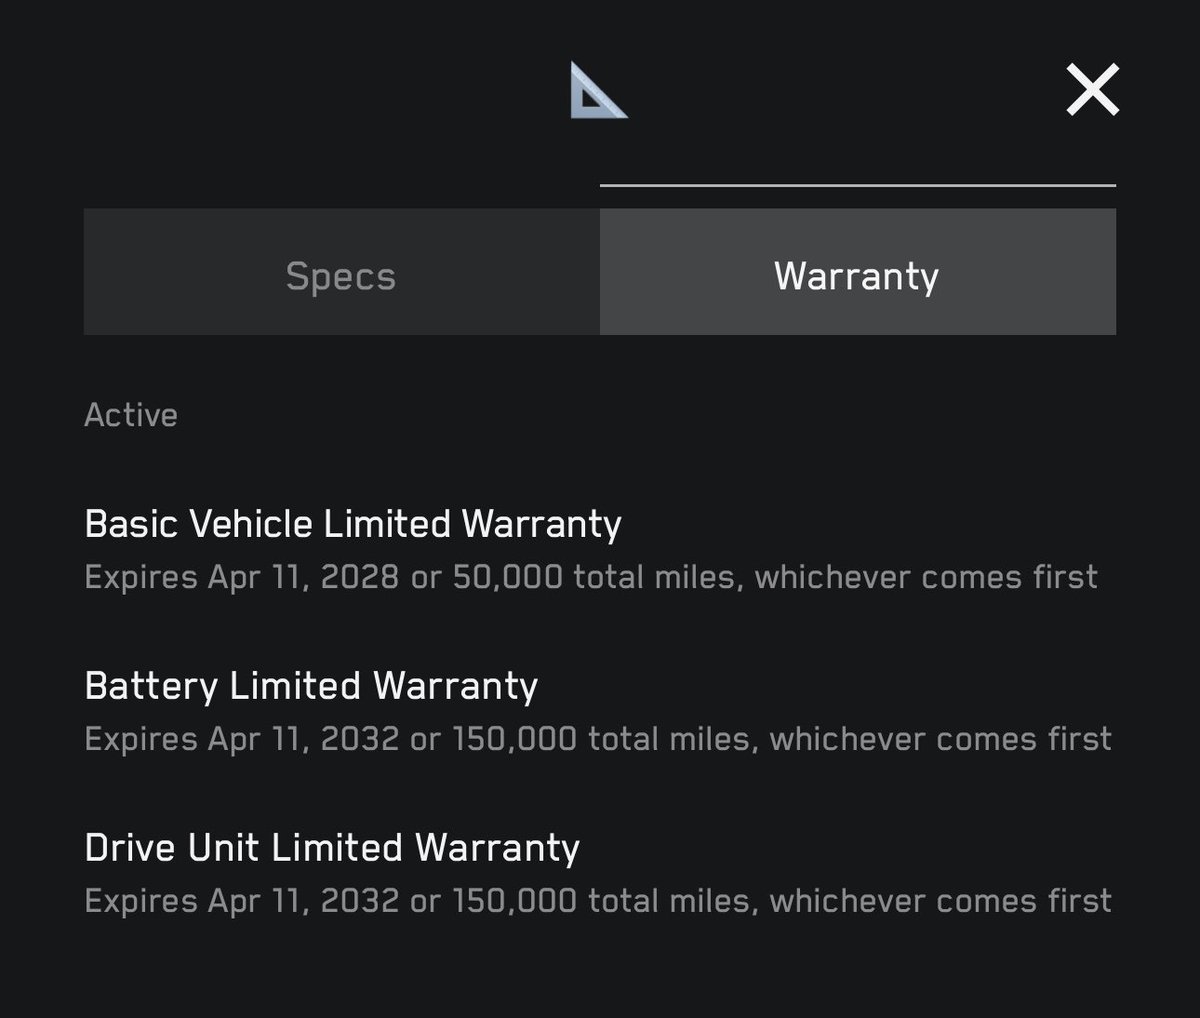Screen dimensions: 1200x1018
Task: Click the Active section heading
Action: [131, 415]
